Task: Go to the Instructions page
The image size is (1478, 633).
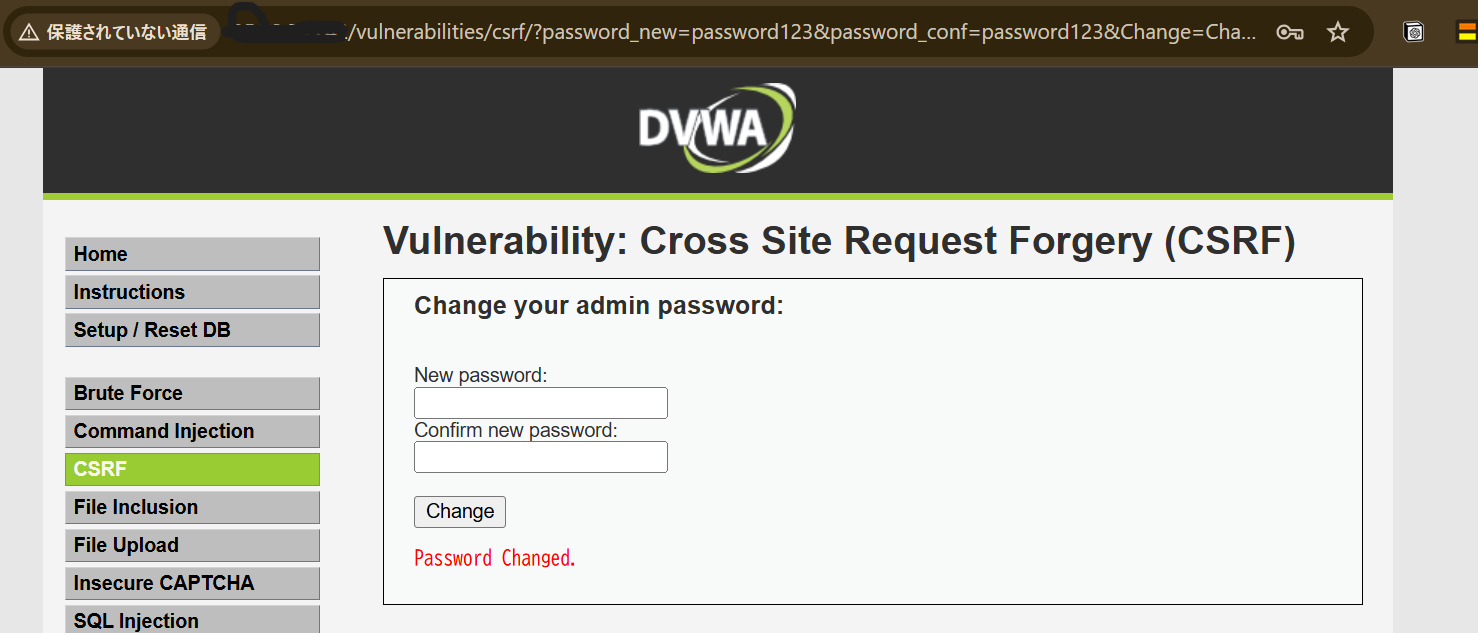Action: (x=192, y=292)
